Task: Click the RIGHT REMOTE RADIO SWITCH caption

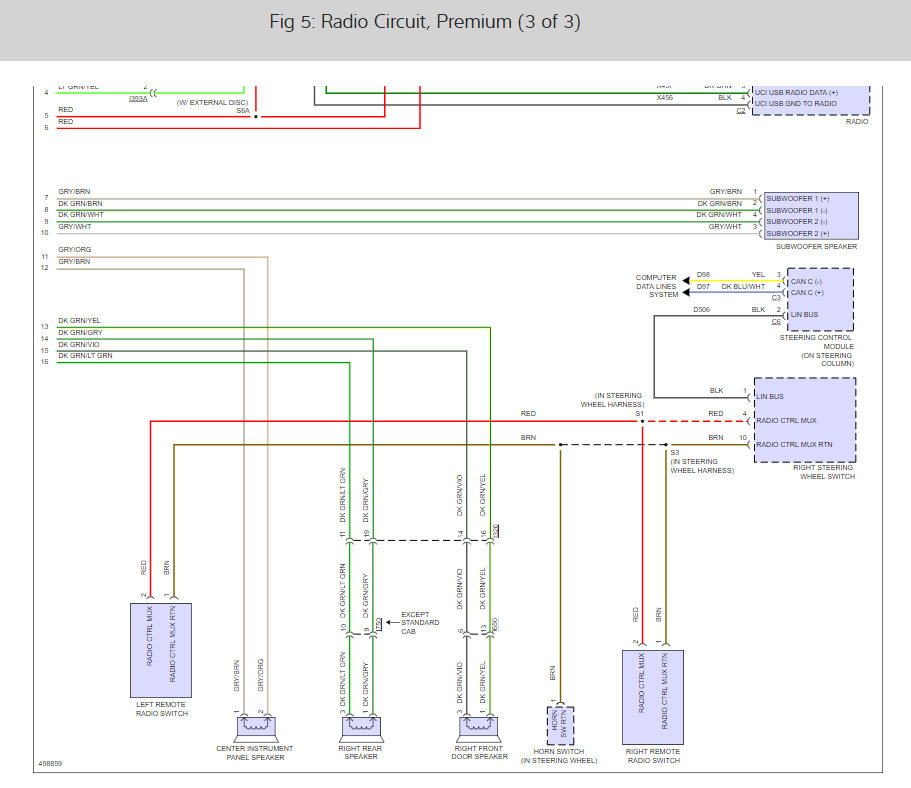Action: point(653,756)
